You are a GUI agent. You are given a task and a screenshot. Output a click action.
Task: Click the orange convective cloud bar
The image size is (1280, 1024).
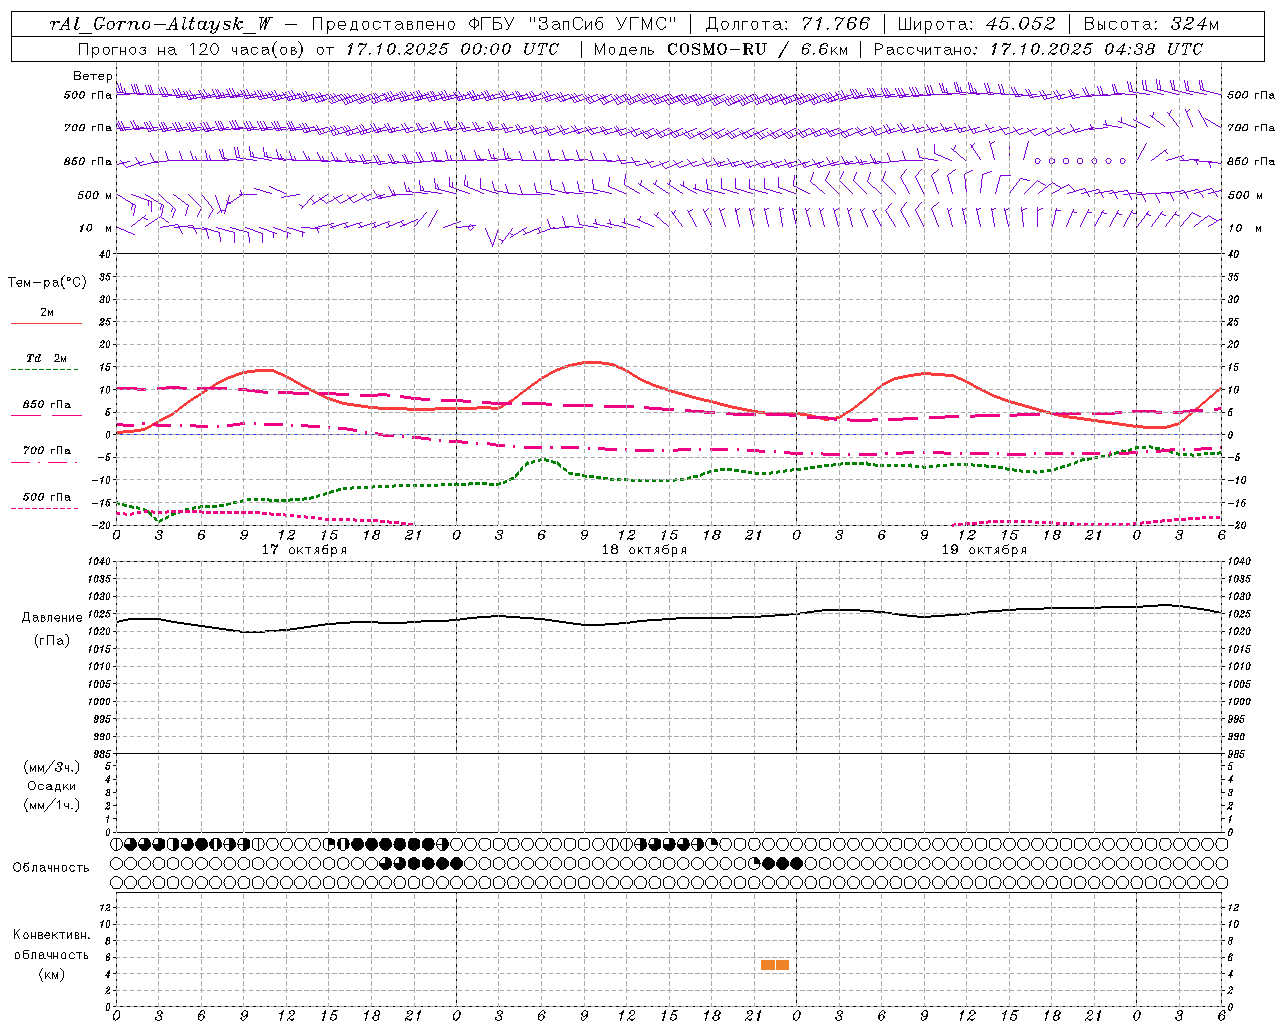coord(775,965)
